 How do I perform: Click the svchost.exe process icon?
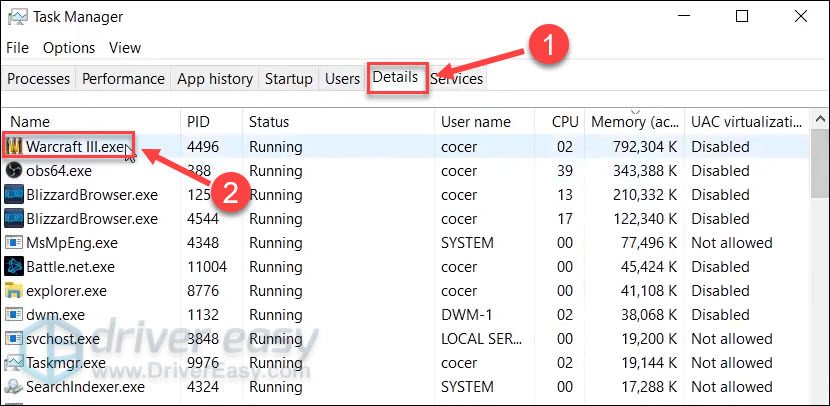point(14,339)
